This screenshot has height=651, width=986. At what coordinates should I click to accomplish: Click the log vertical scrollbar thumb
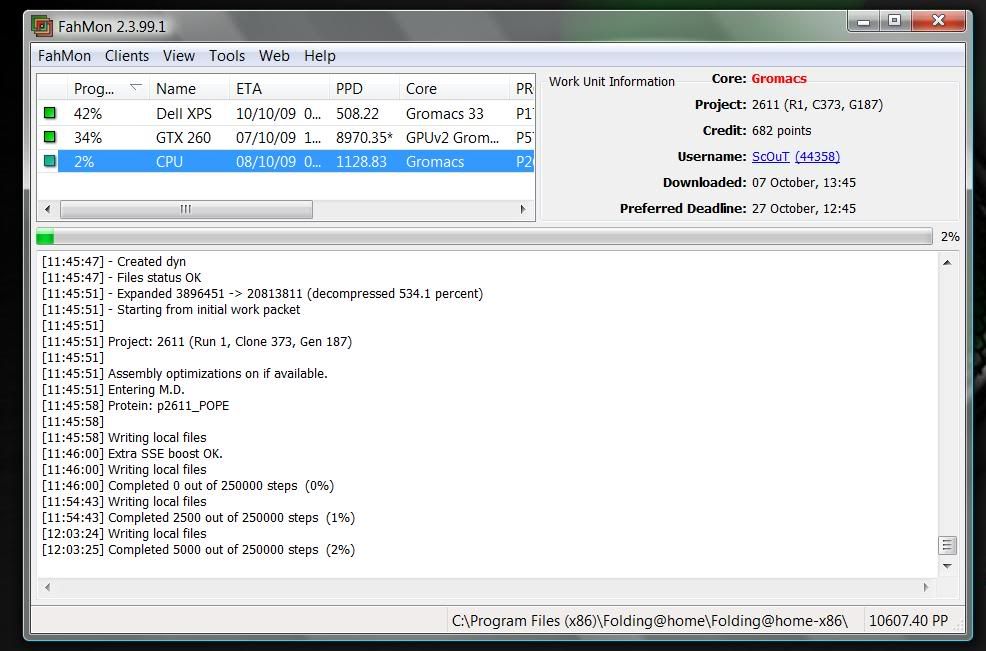[947, 545]
